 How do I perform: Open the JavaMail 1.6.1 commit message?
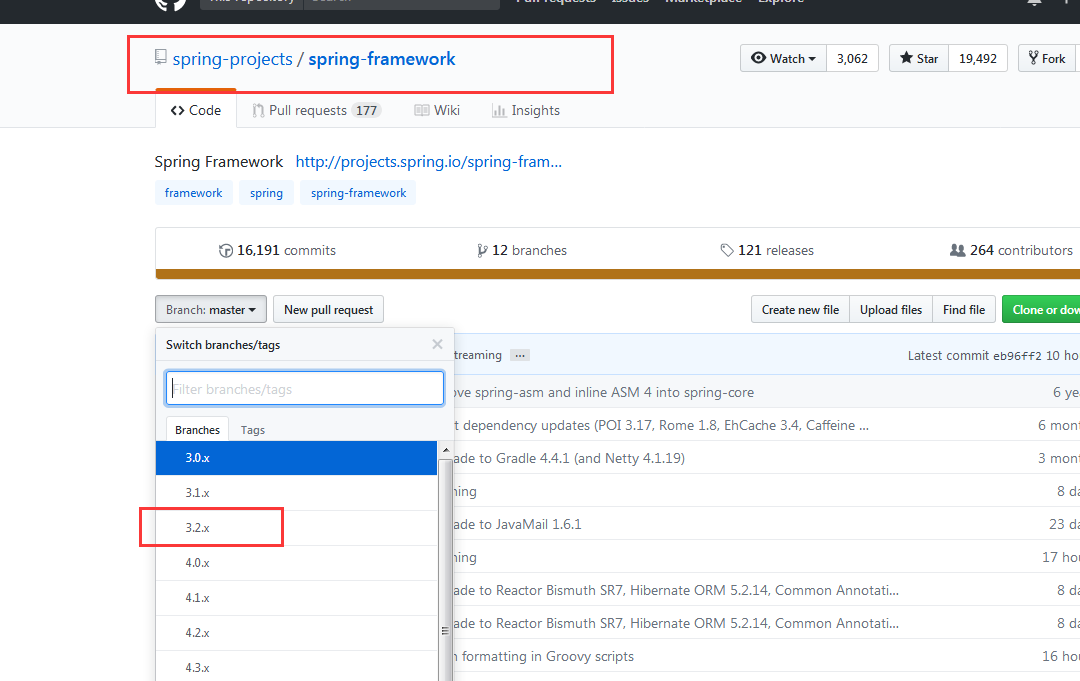click(518, 525)
